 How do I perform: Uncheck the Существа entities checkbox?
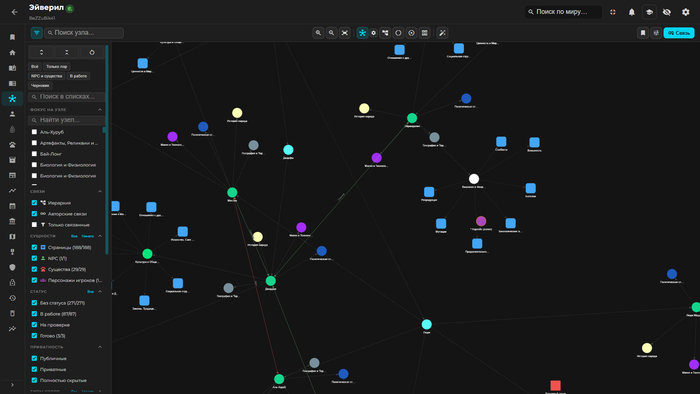(34, 270)
